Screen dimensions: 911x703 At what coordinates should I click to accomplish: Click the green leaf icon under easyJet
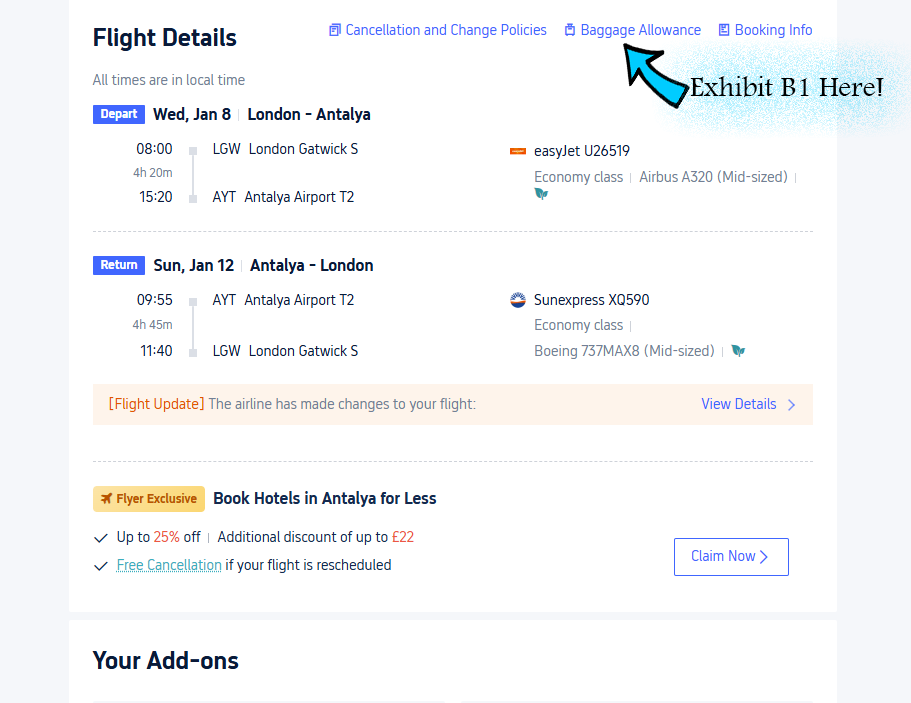(x=541, y=194)
